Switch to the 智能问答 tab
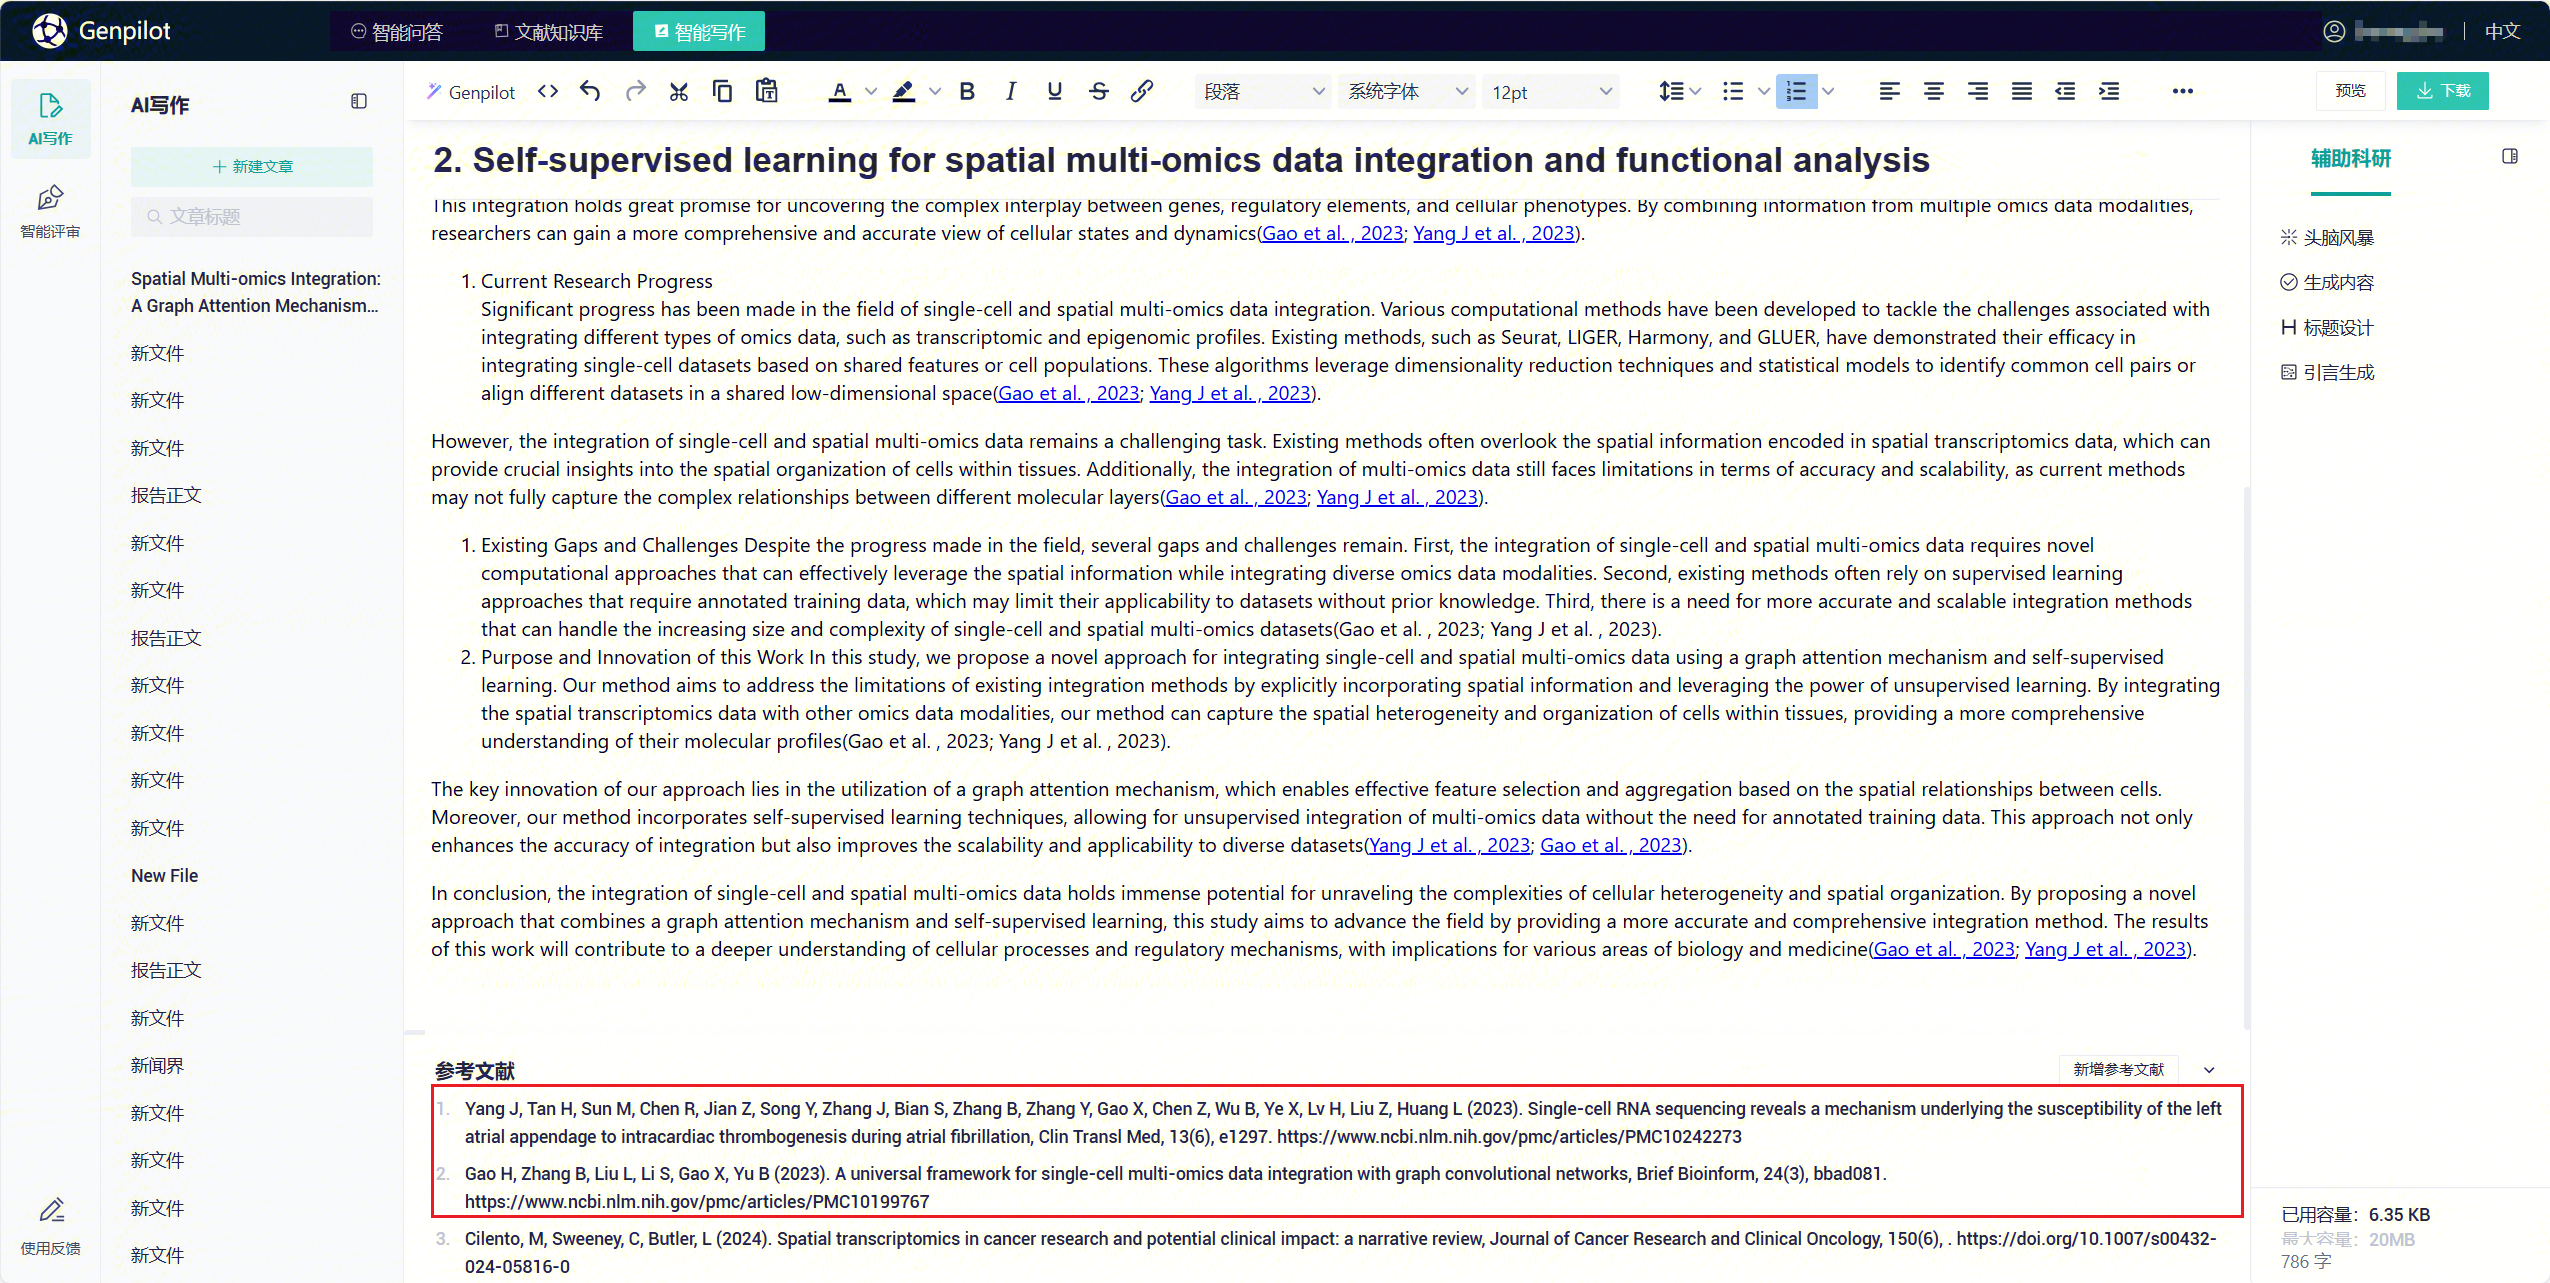The height and width of the screenshot is (1283, 2550). click(x=397, y=32)
